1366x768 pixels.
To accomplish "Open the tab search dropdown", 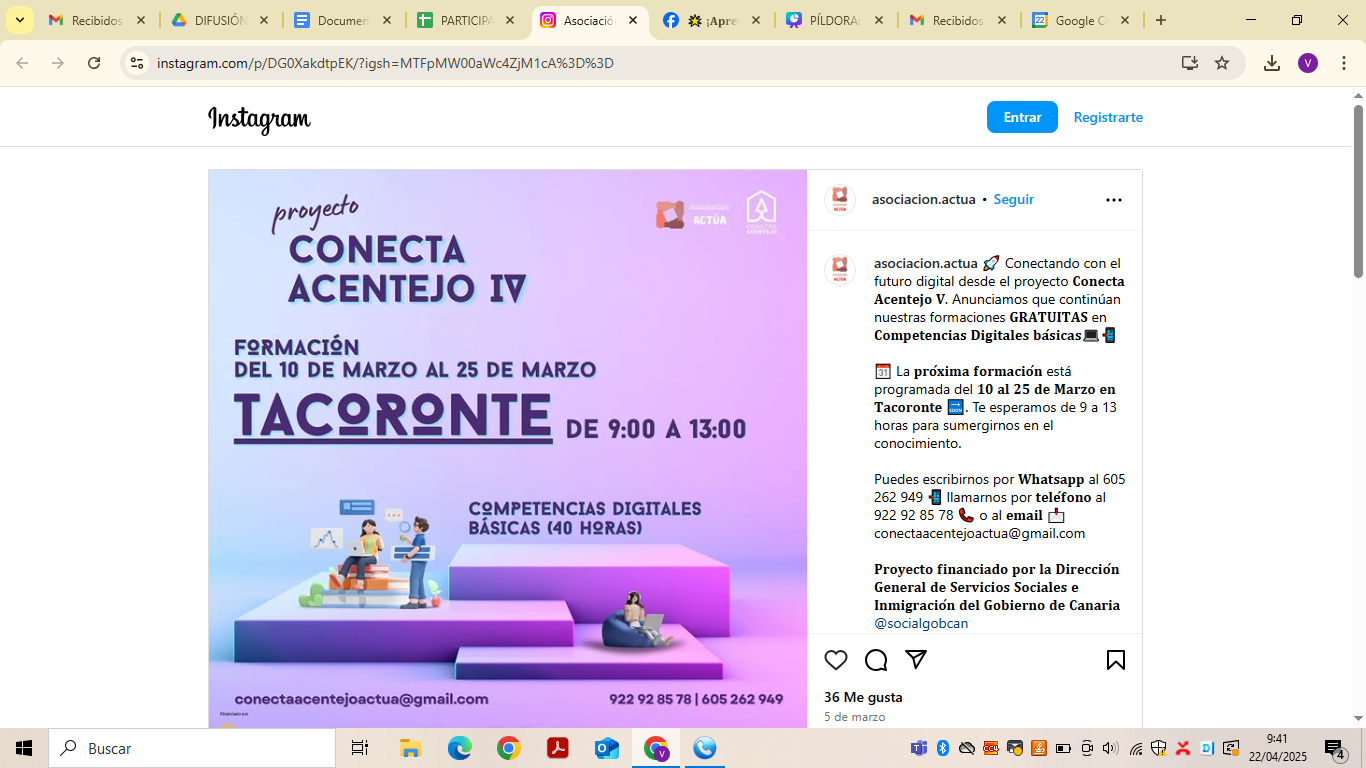I will [x=19, y=20].
